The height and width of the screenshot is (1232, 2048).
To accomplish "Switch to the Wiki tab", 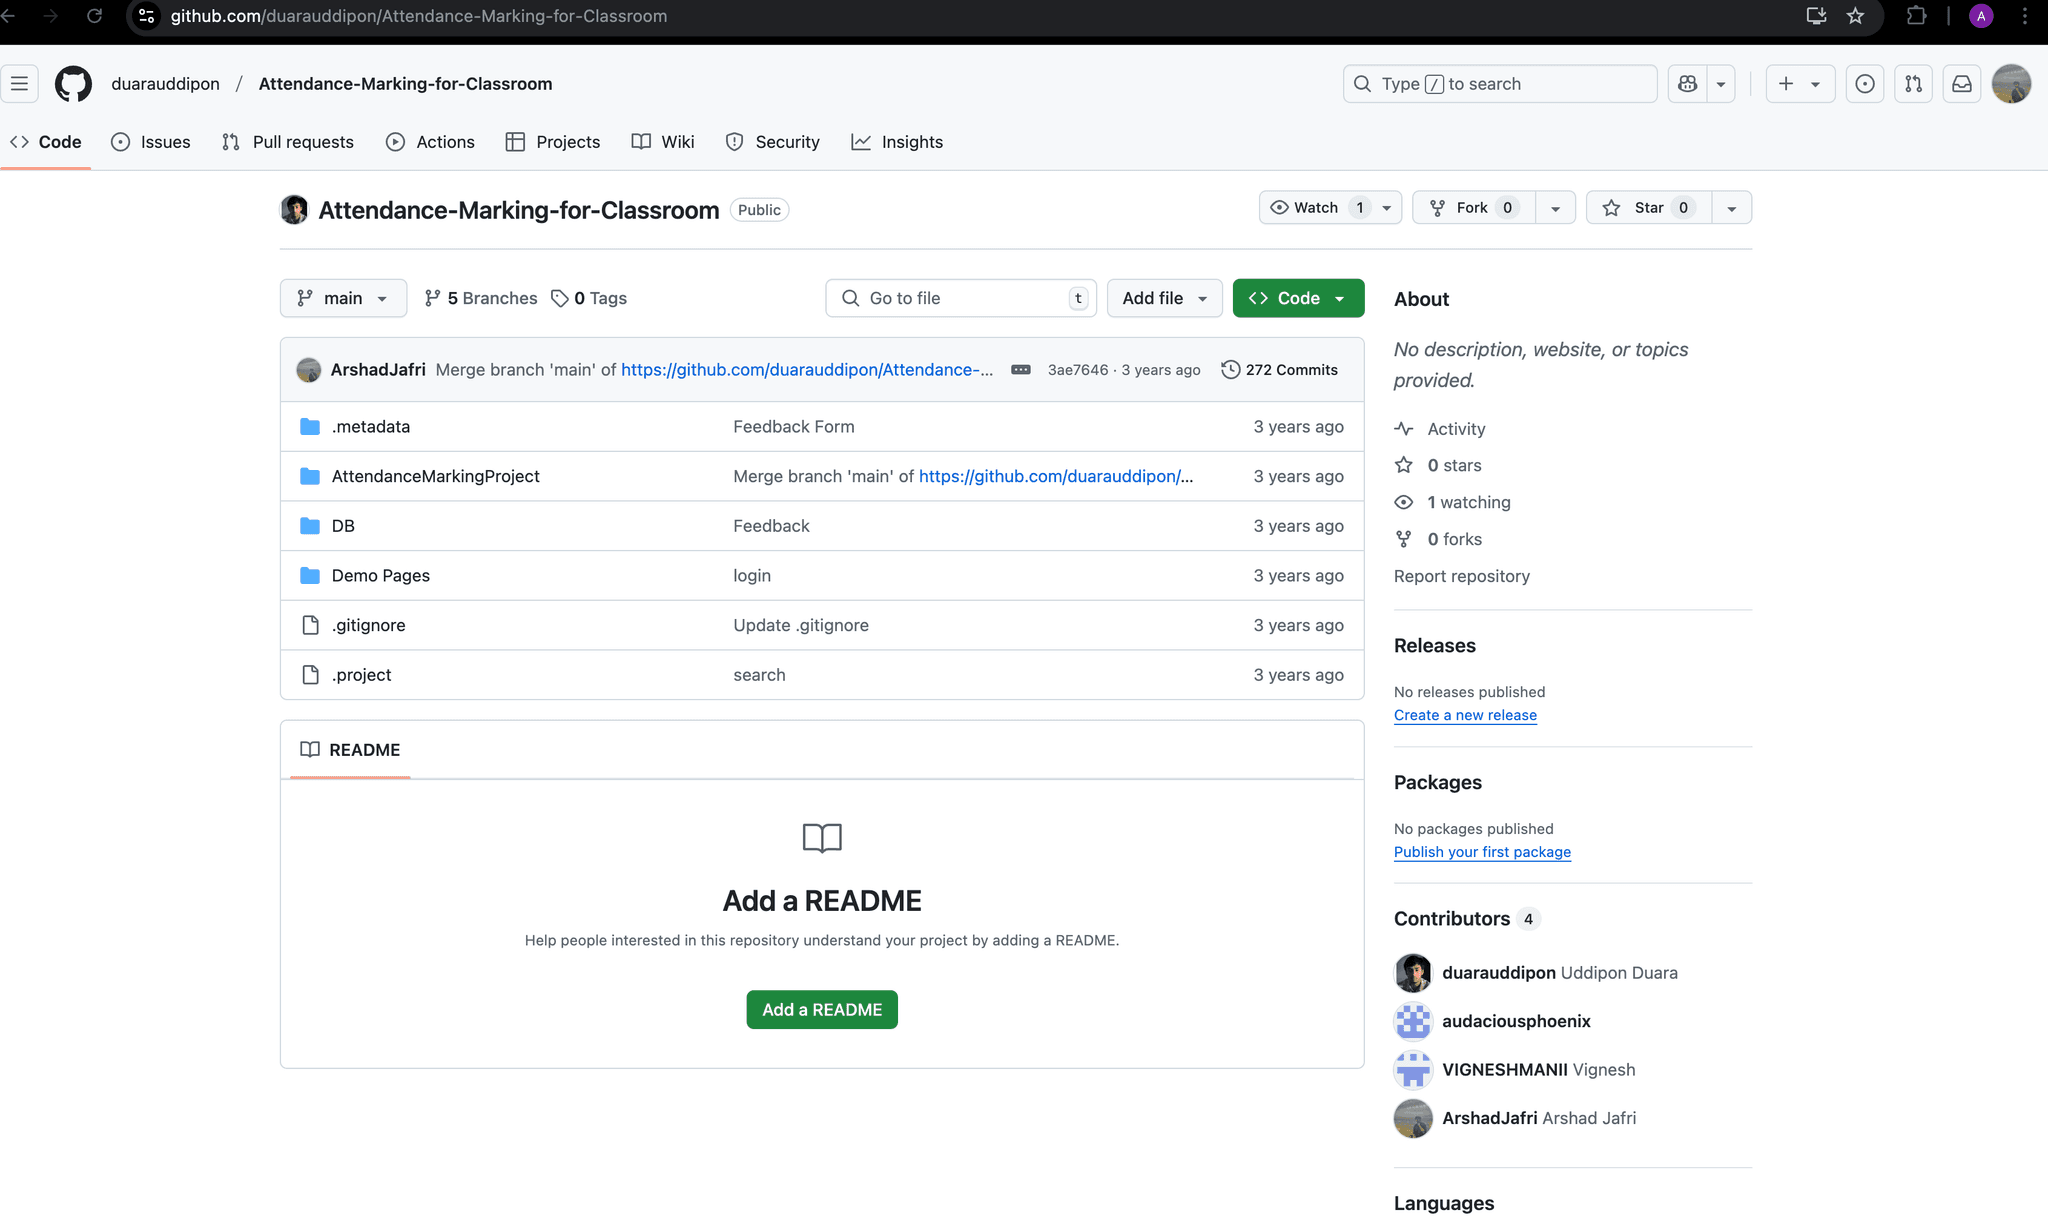I will (x=663, y=142).
